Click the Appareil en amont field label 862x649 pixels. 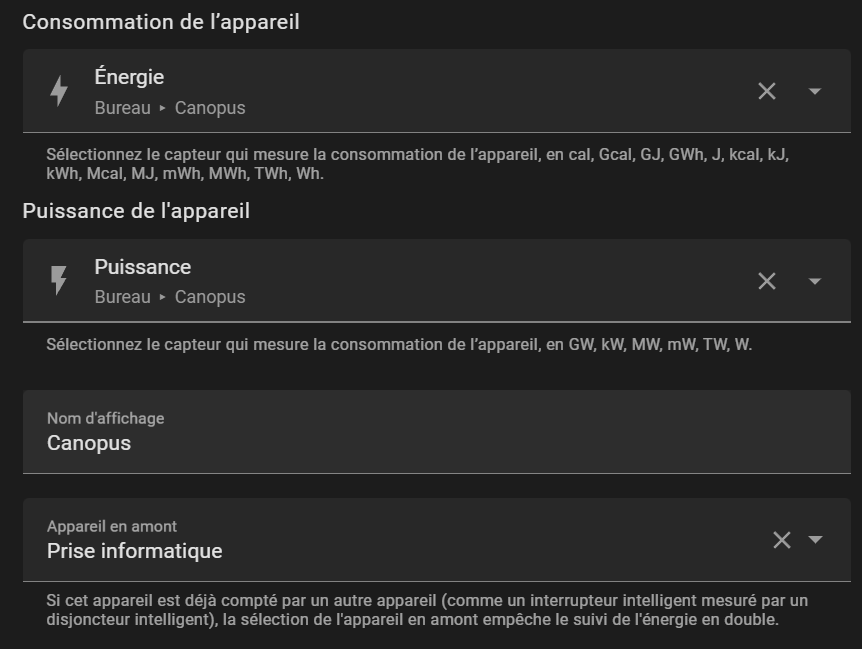(112, 526)
